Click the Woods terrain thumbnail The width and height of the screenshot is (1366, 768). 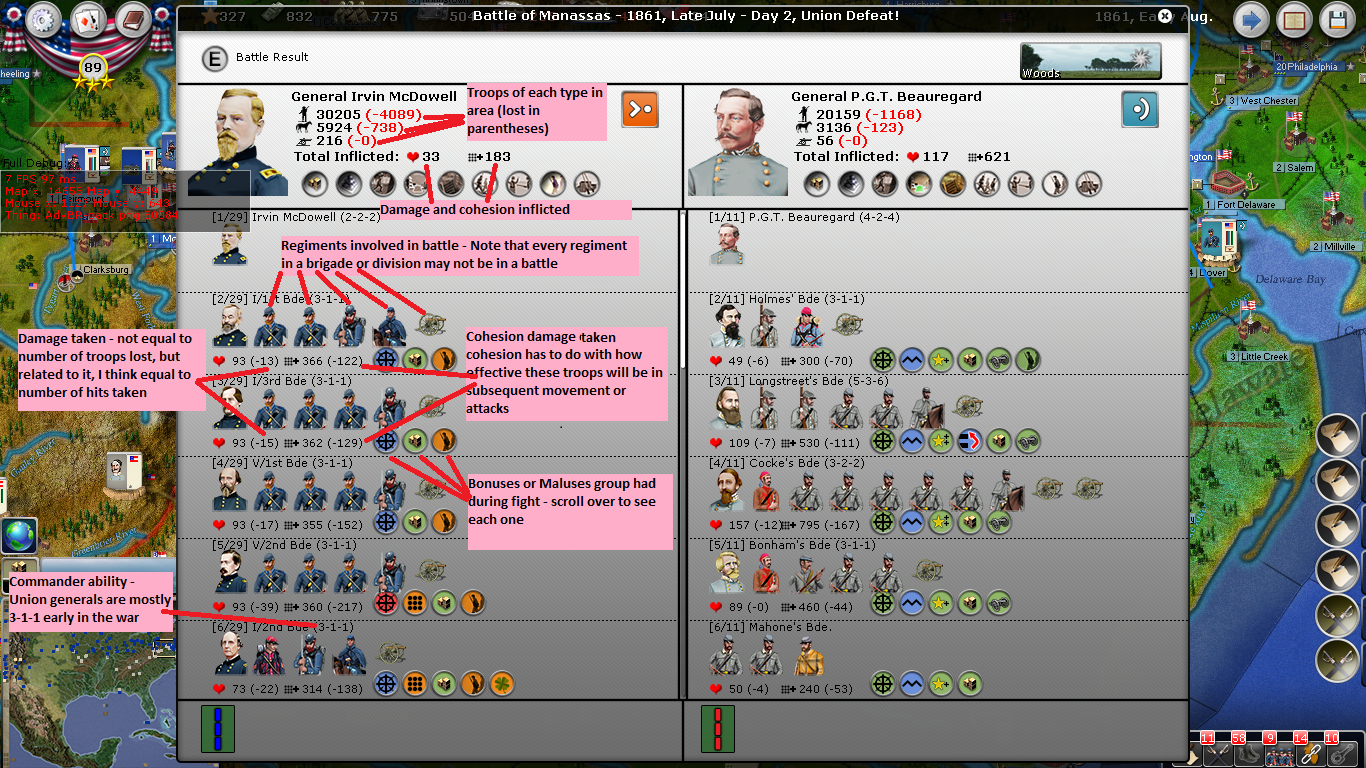1090,61
